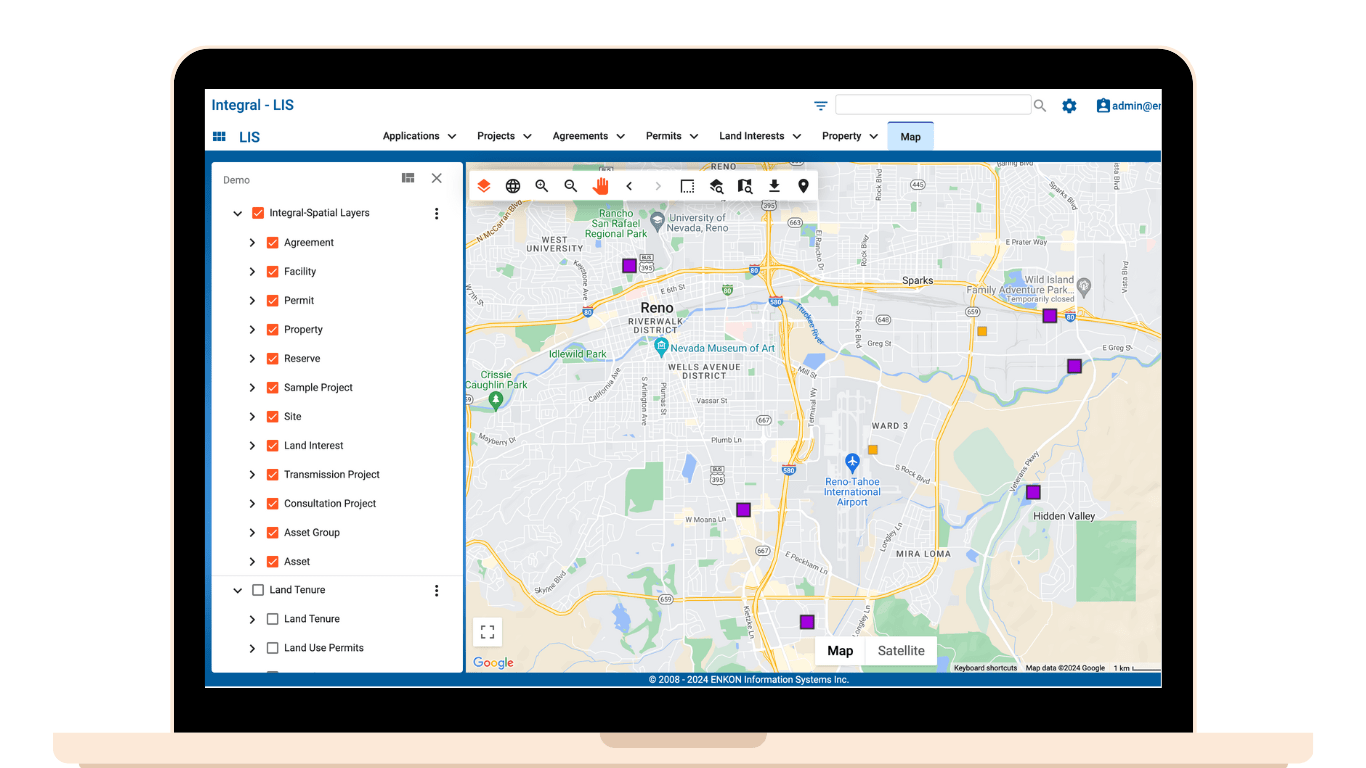This screenshot has width=1366, height=768.
Task: Enable the Land Tenure group checkbox
Action: [258, 591]
